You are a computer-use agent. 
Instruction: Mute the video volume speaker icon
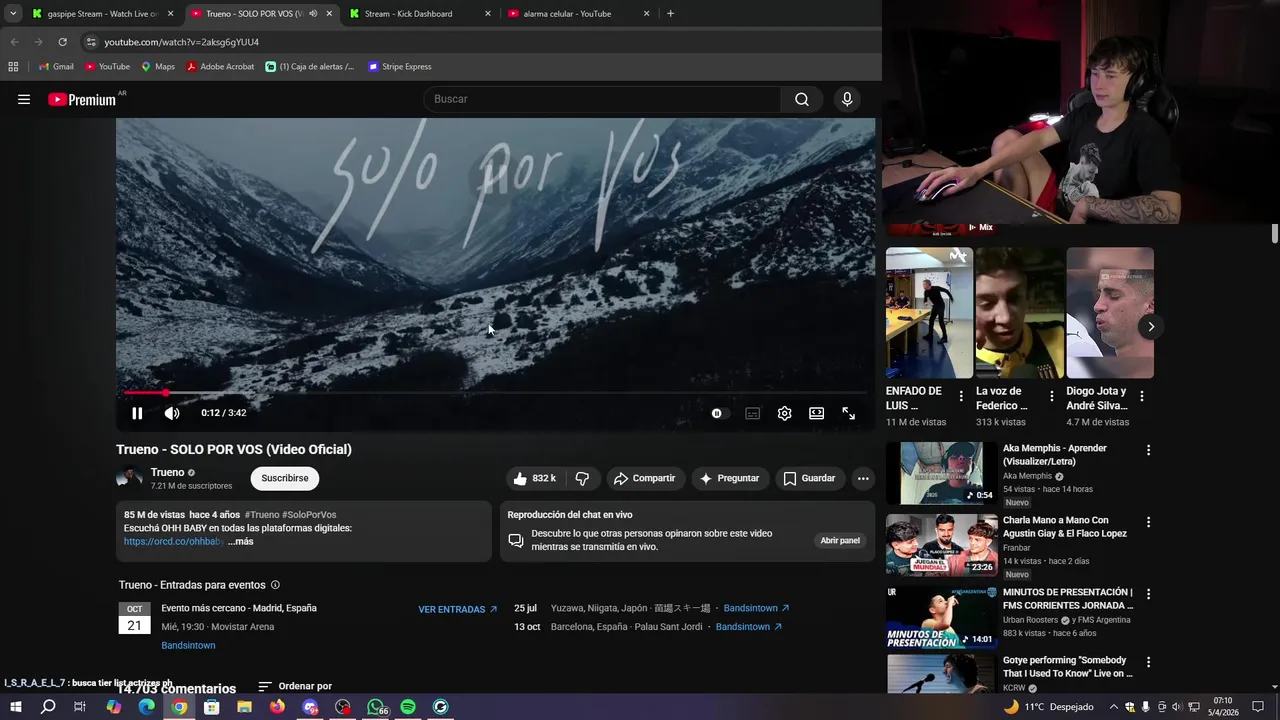[x=172, y=413]
